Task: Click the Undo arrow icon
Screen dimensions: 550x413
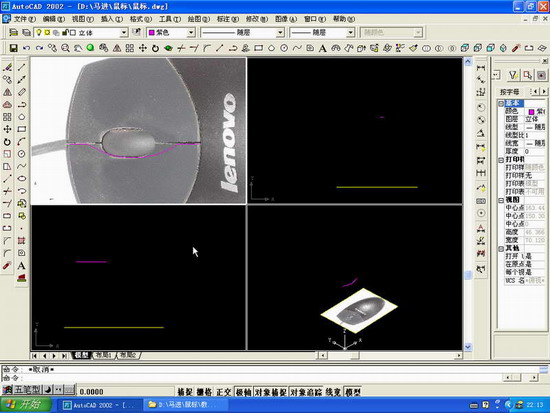Action: (x=26, y=48)
